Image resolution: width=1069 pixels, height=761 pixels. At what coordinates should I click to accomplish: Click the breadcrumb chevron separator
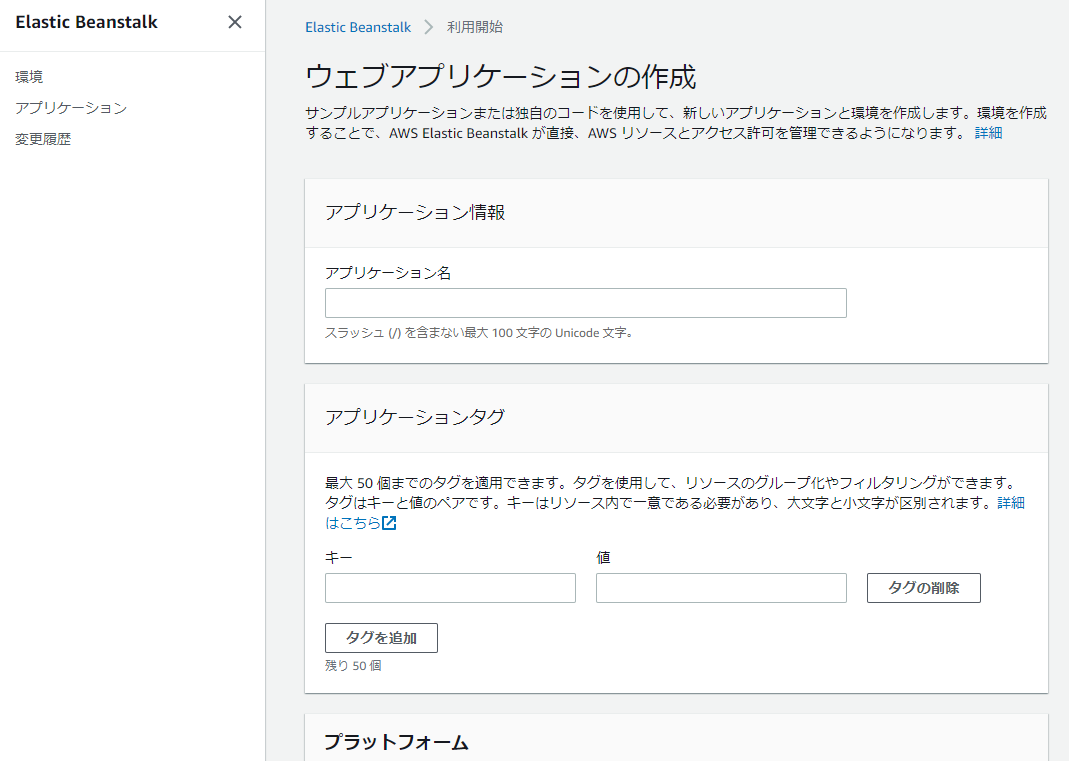(428, 27)
